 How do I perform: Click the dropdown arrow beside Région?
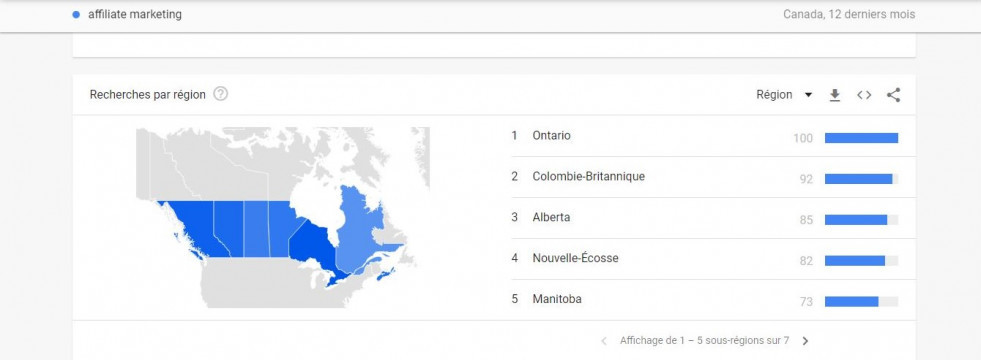[808, 95]
